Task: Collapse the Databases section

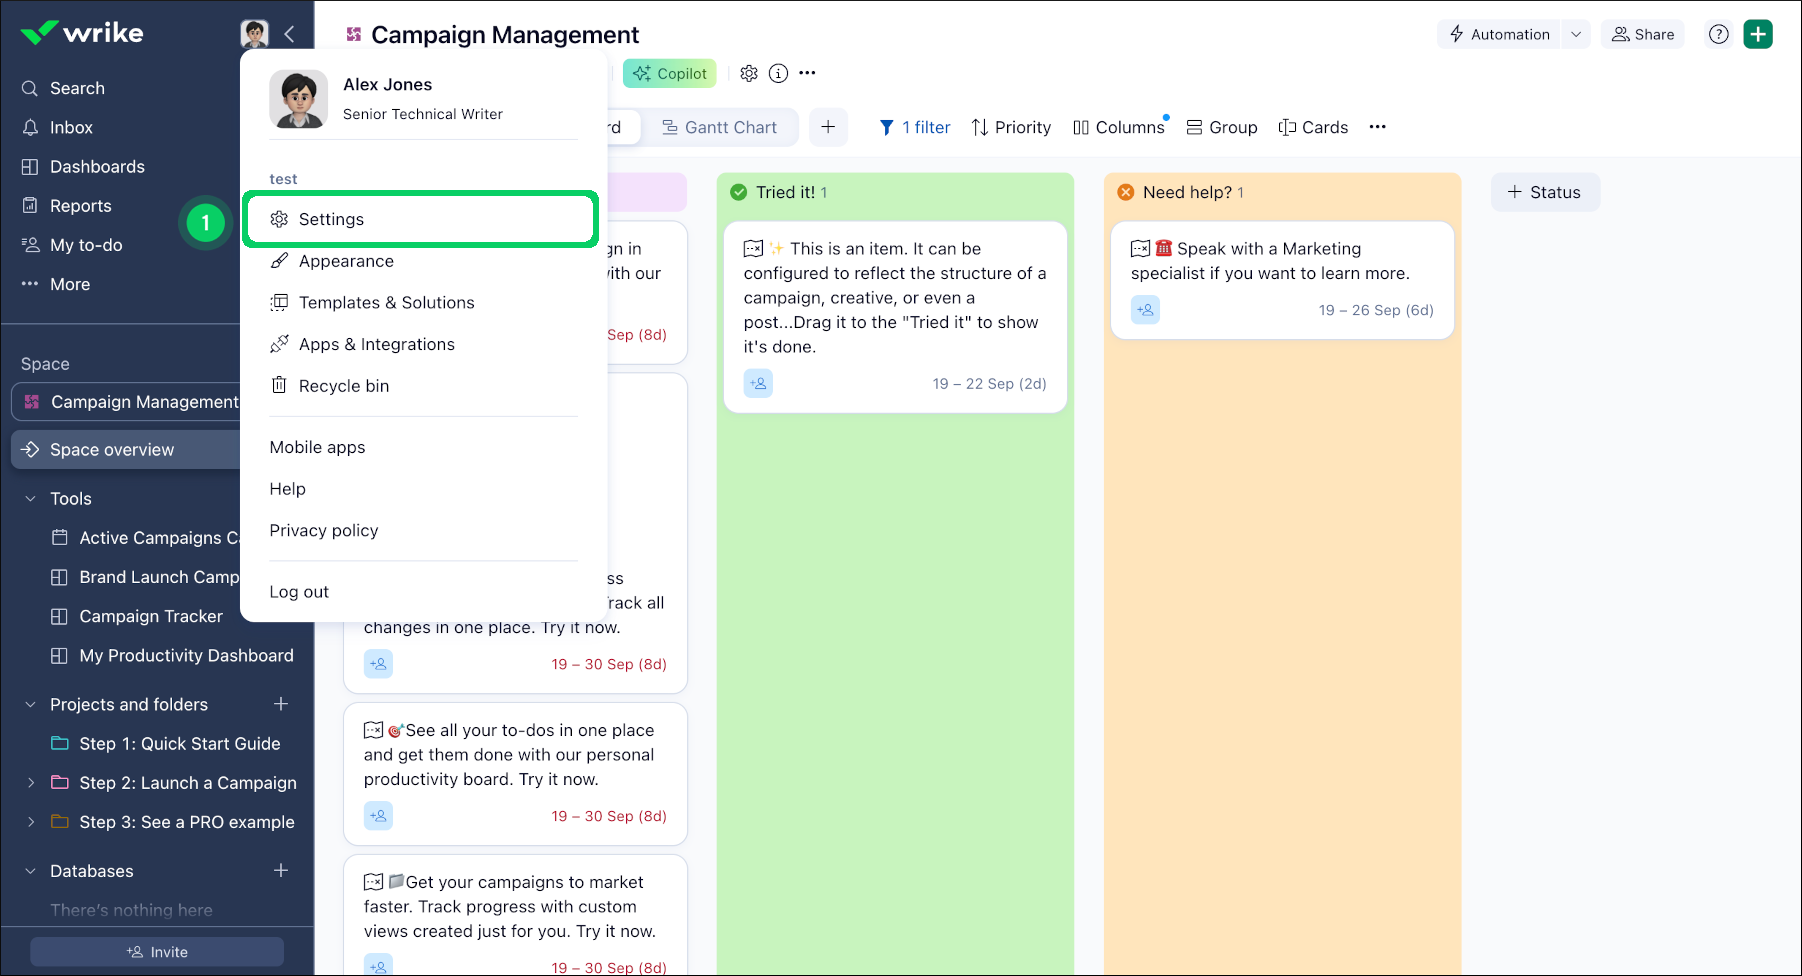Action: [30, 871]
